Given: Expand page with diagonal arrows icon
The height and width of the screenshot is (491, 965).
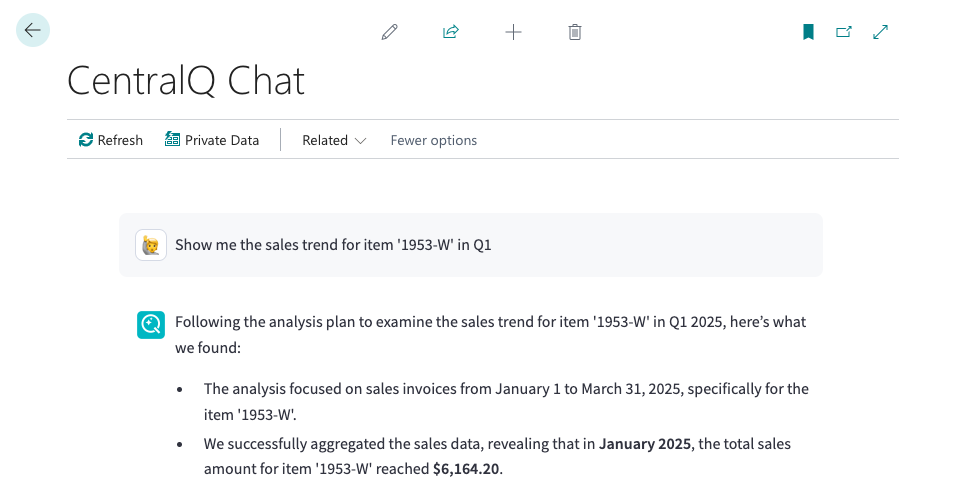Looking at the screenshot, I should 881,32.
